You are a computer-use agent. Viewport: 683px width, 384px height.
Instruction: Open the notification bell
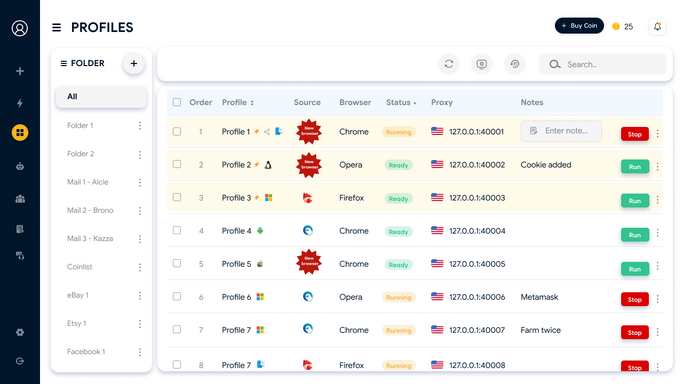click(657, 27)
